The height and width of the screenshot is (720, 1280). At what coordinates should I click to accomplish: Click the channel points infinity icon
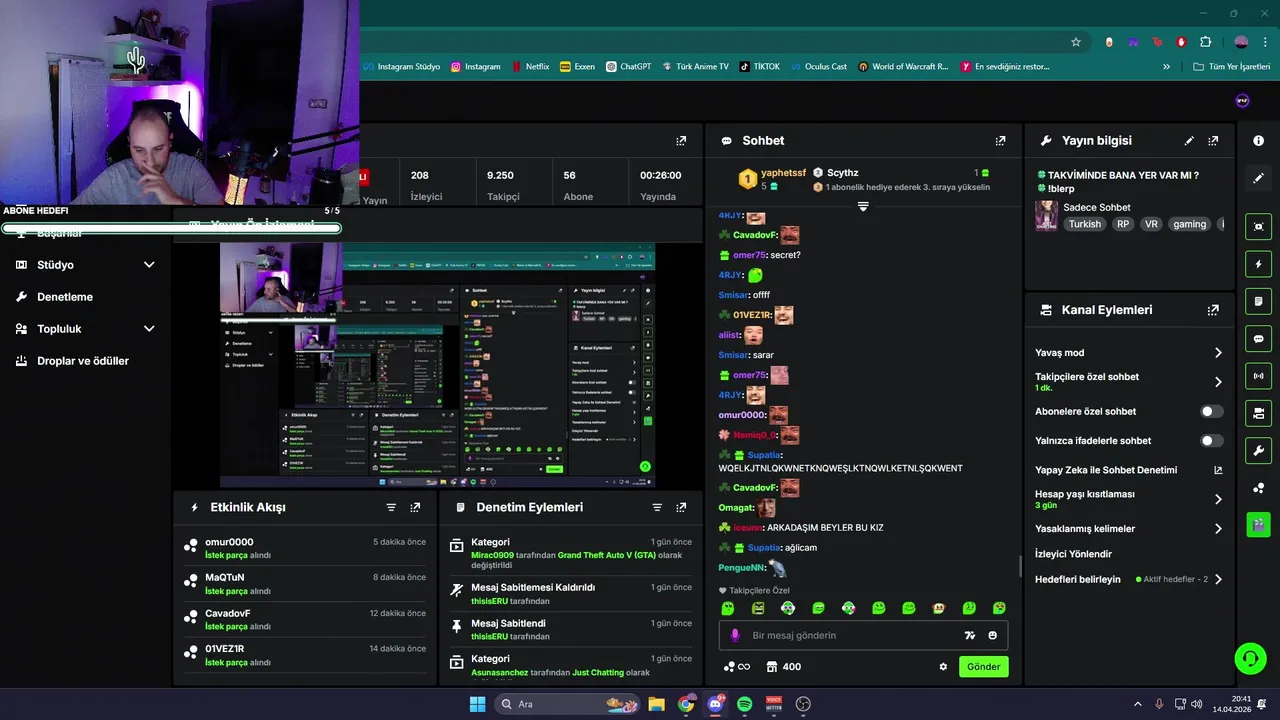click(x=737, y=667)
